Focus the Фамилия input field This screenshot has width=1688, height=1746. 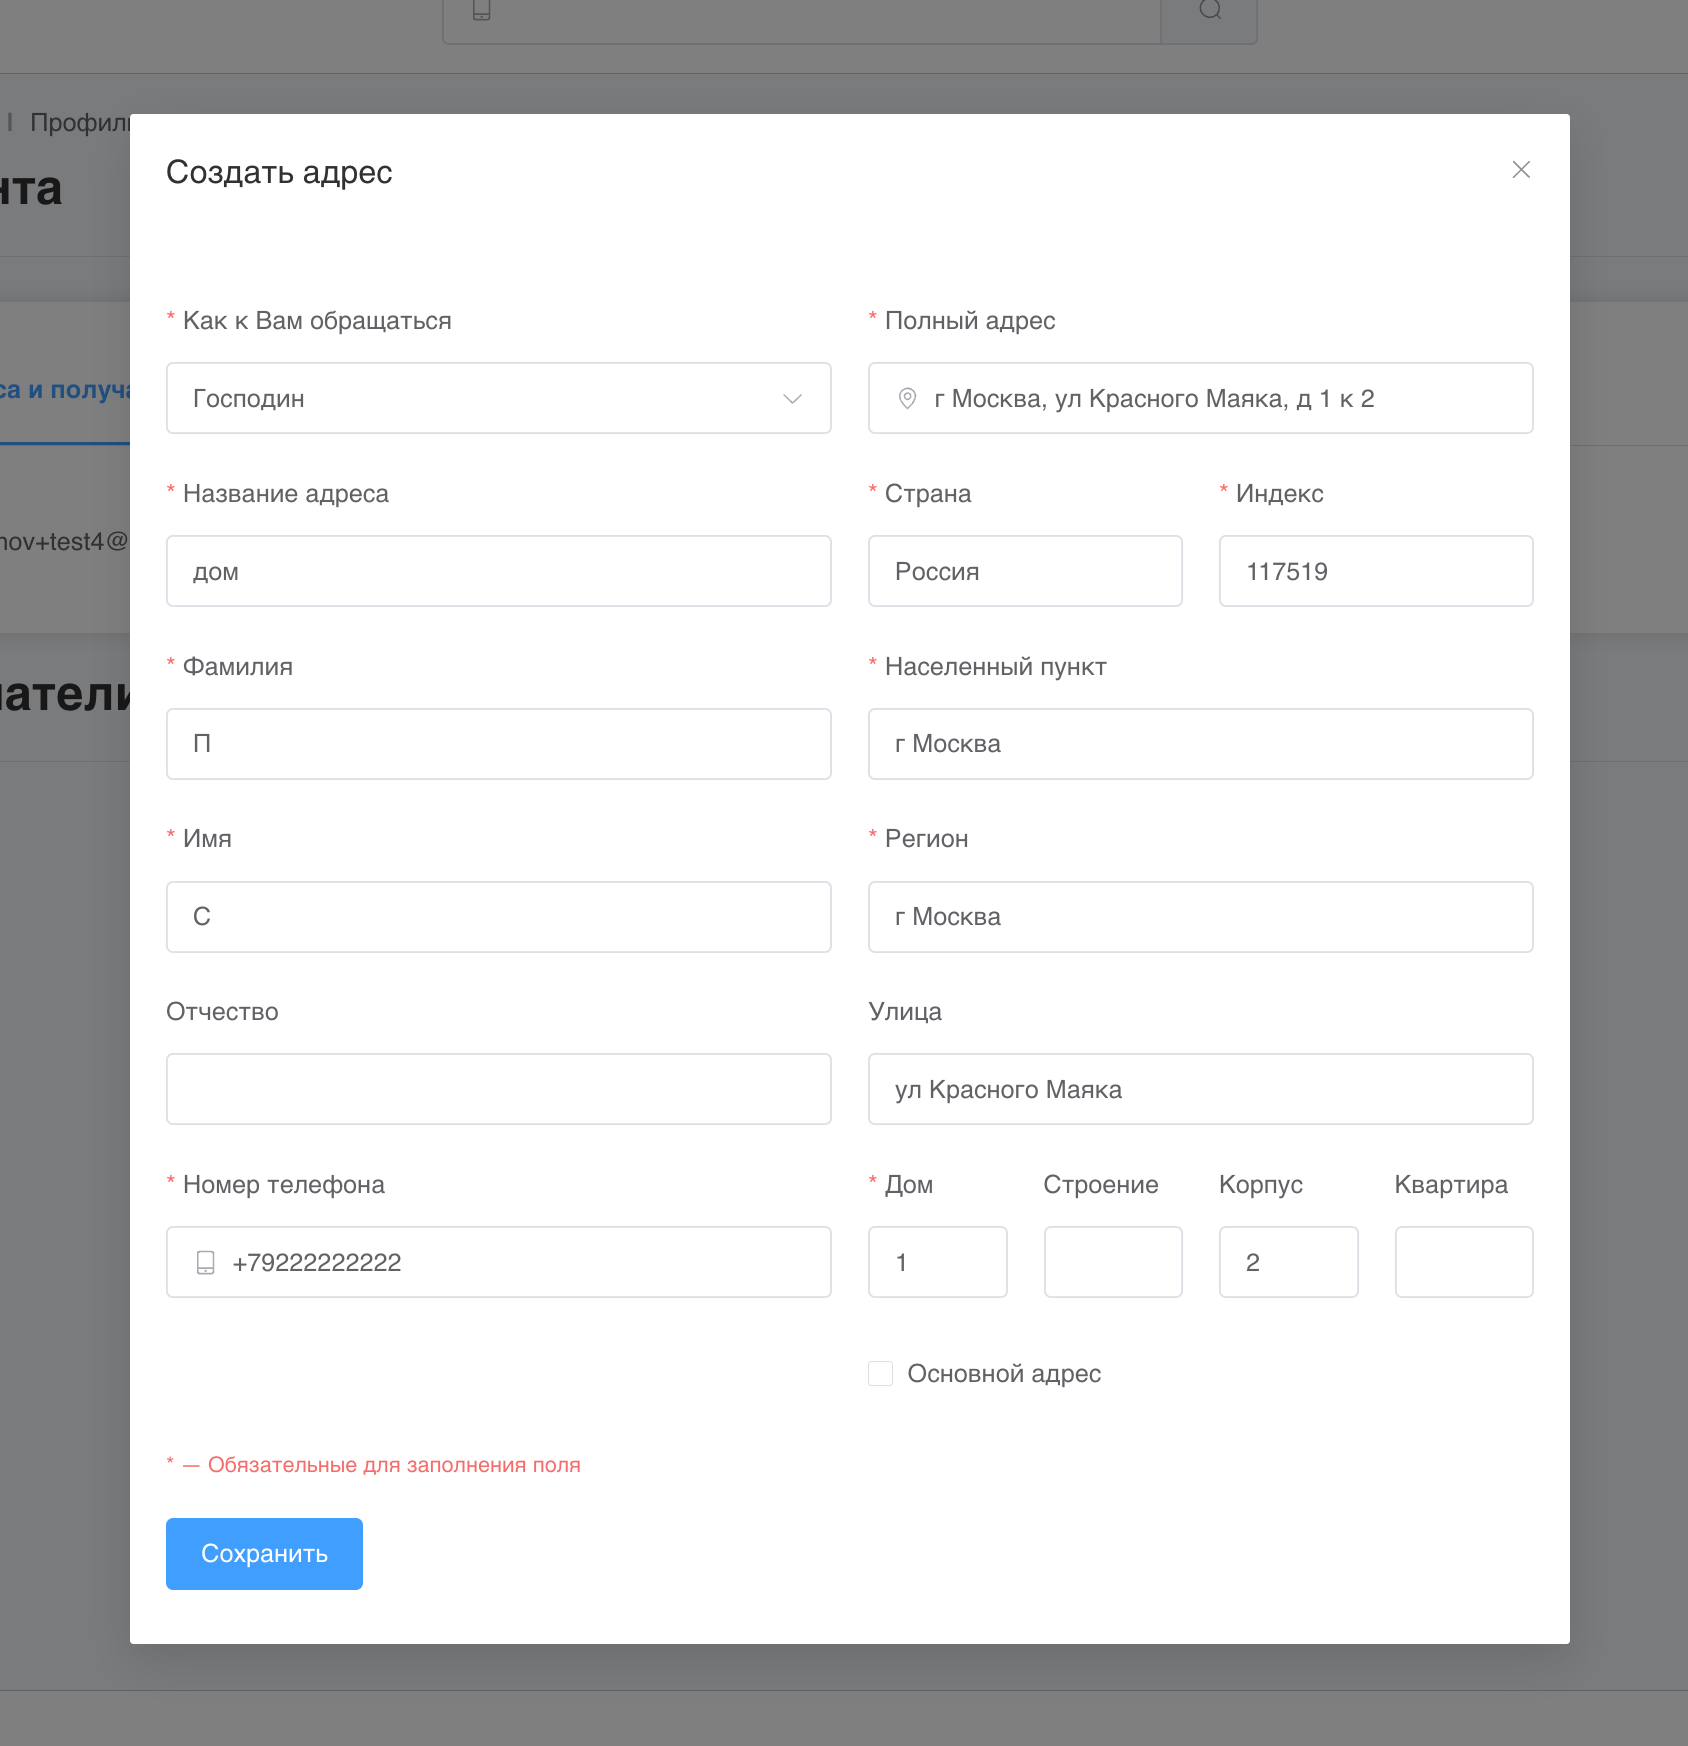coord(498,744)
